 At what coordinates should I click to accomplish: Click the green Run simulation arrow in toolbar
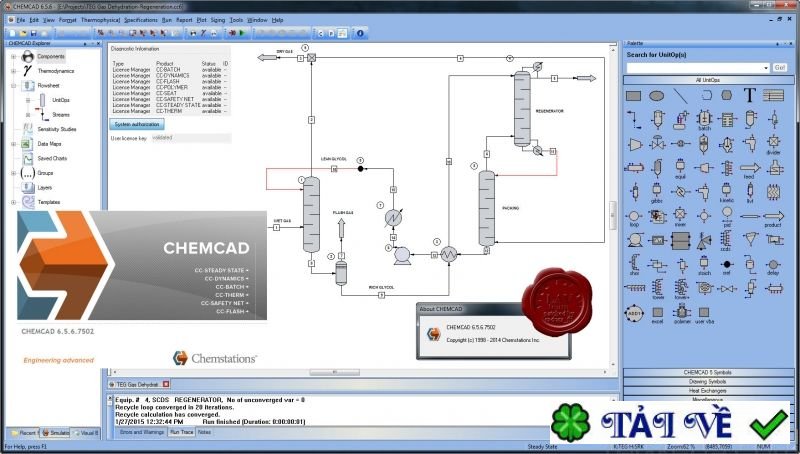pos(242,33)
